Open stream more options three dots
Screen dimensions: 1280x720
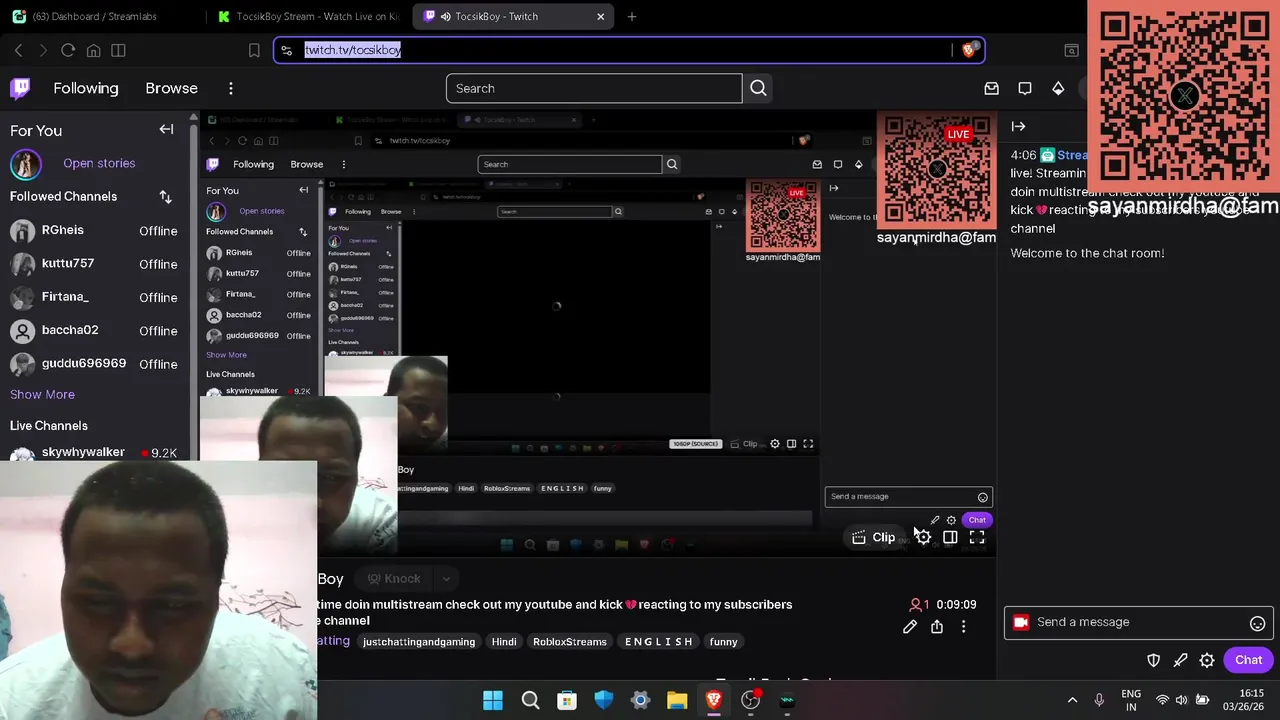(x=963, y=627)
